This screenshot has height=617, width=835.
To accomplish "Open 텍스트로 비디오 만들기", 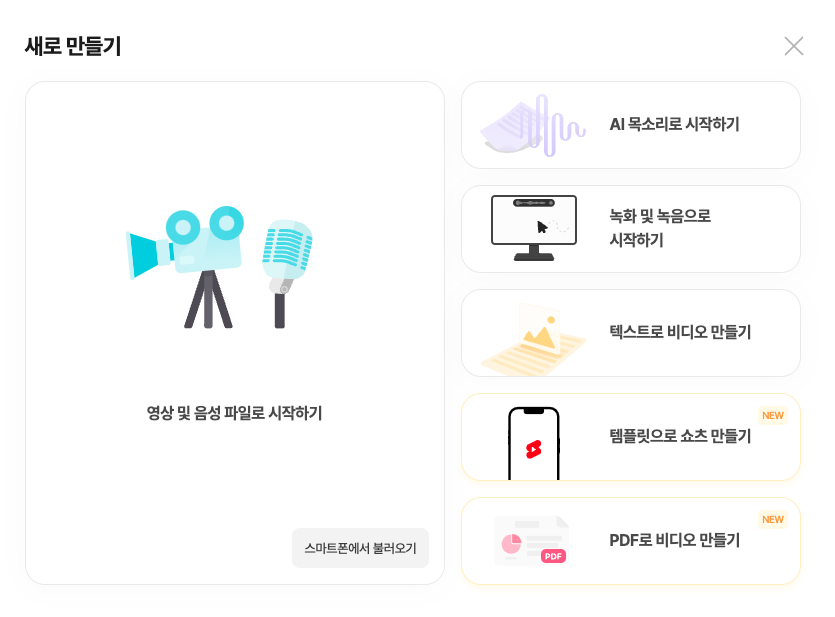I will (x=631, y=333).
